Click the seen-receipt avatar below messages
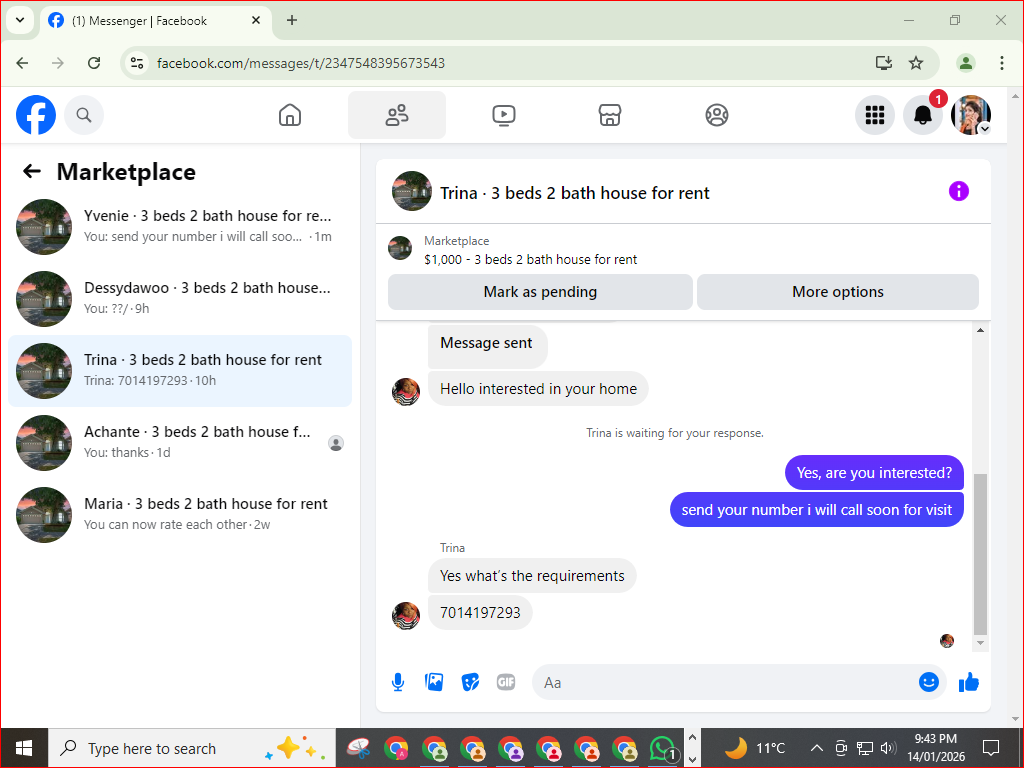Screen dimensions: 1024x768 coord(947,641)
